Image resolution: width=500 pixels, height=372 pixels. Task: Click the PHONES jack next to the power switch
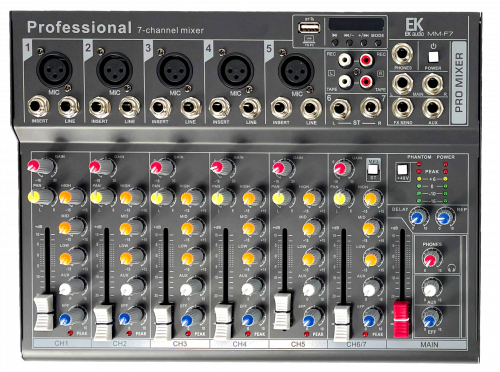pos(402,54)
